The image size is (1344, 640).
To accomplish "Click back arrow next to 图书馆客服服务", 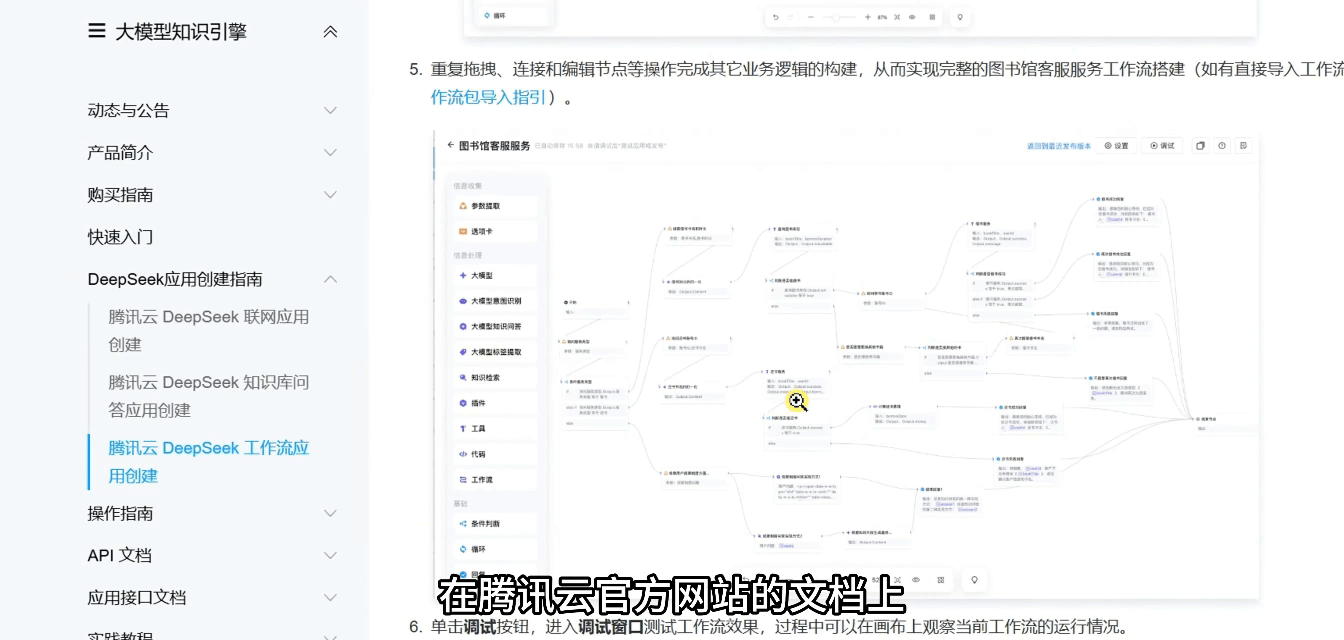I will click(450, 145).
